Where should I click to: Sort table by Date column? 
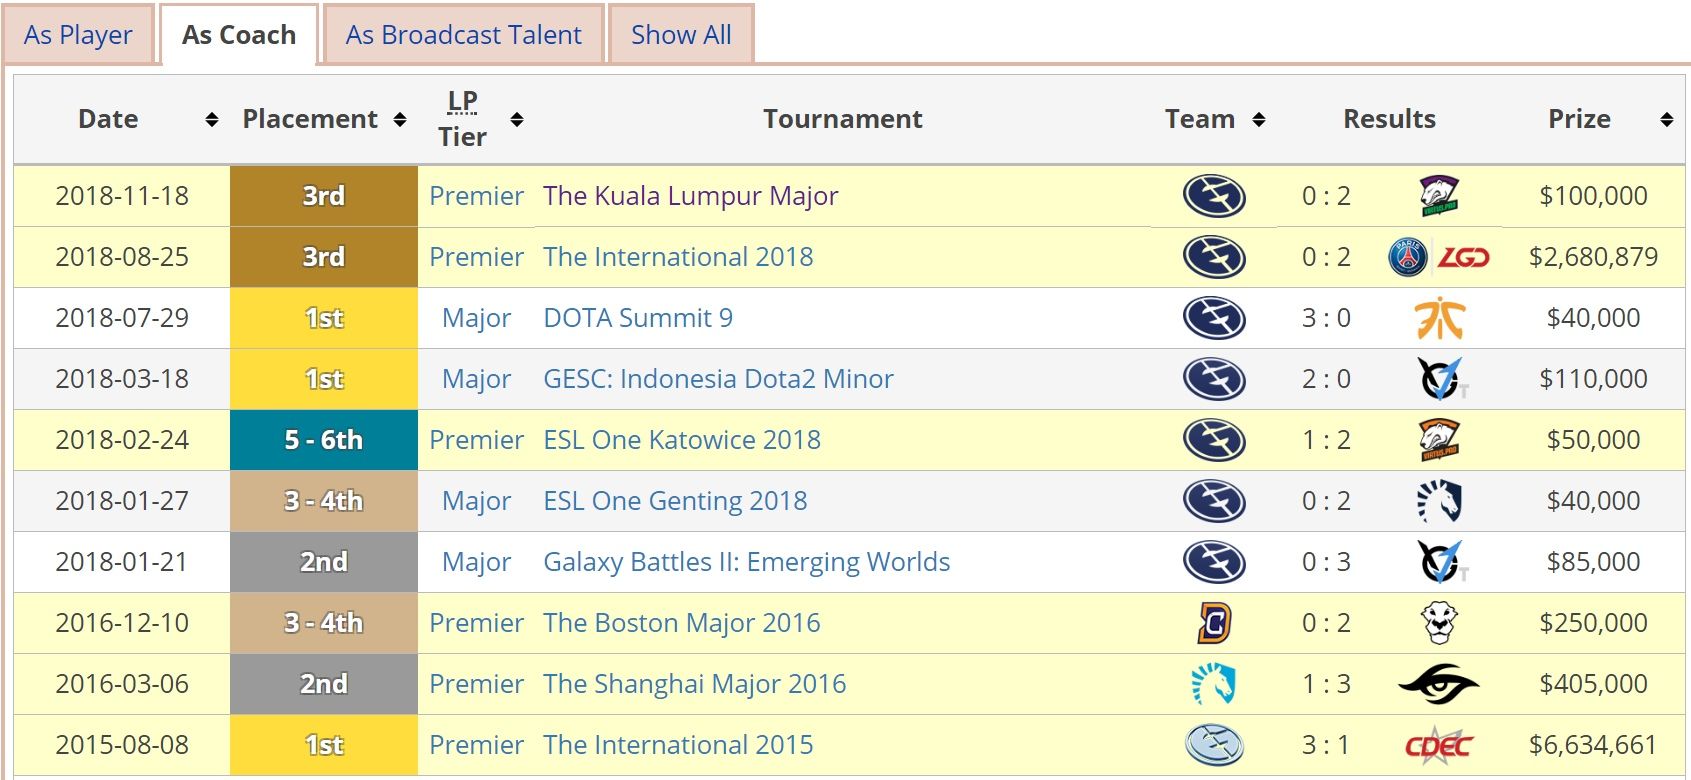[x=211, y=120]
